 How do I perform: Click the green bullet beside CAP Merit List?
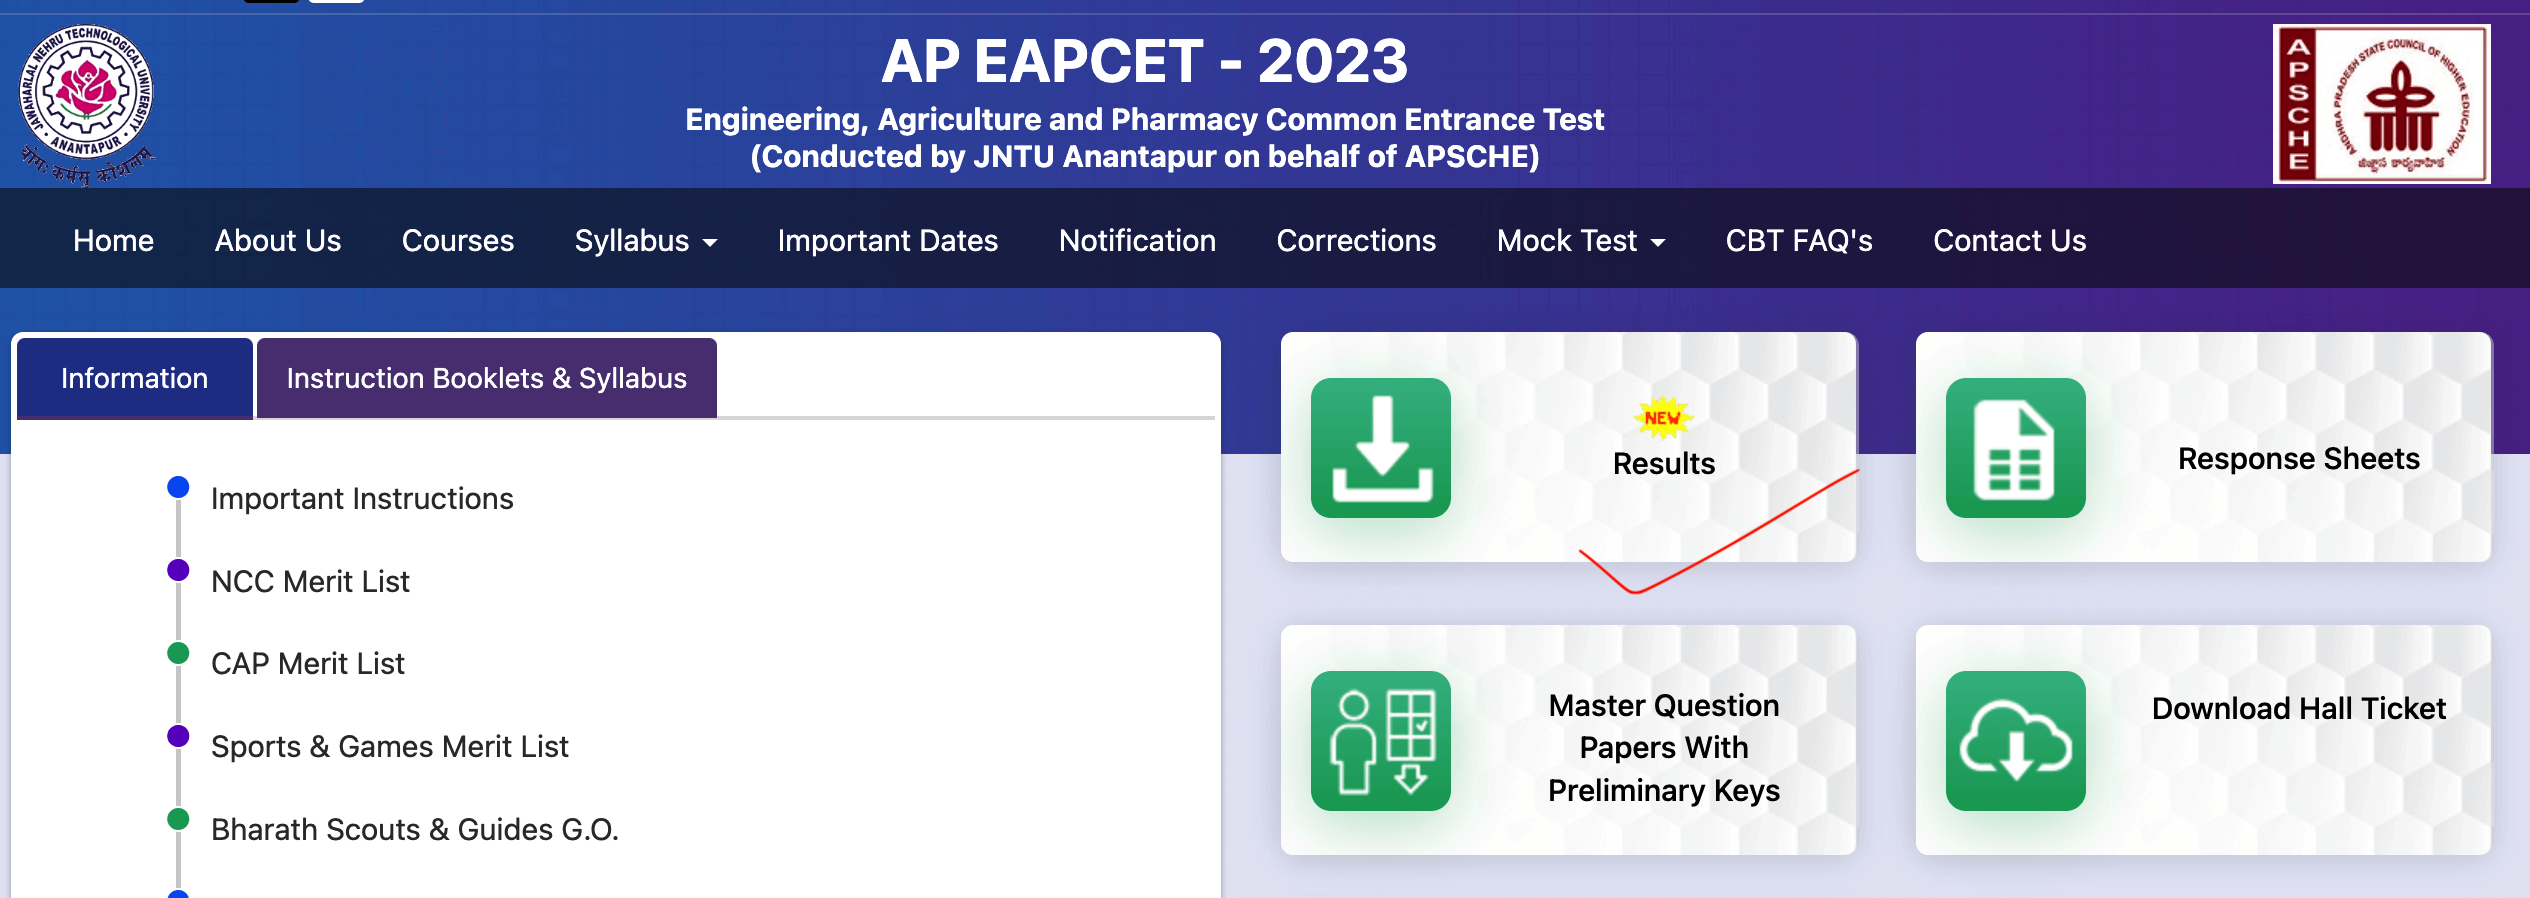[178, 653]
